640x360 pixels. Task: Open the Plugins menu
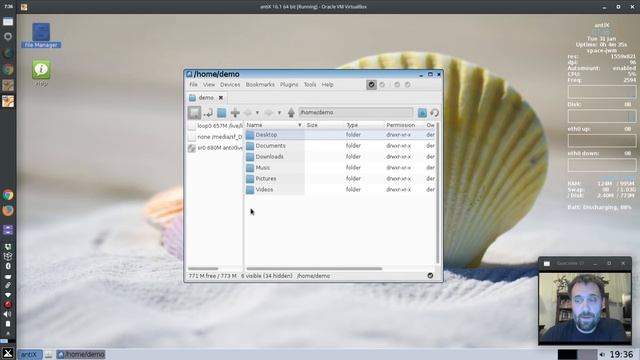tap(289, 84)
